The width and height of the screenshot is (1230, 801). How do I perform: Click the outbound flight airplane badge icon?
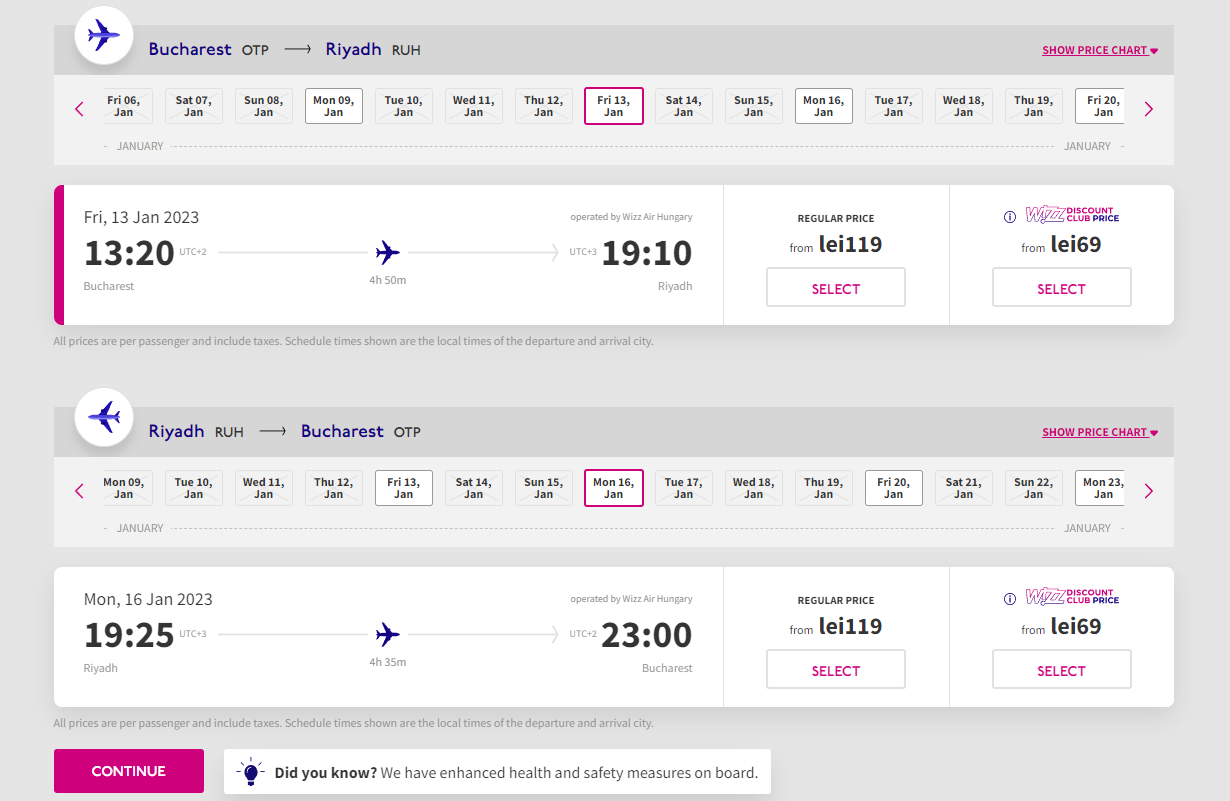(104, 36)
